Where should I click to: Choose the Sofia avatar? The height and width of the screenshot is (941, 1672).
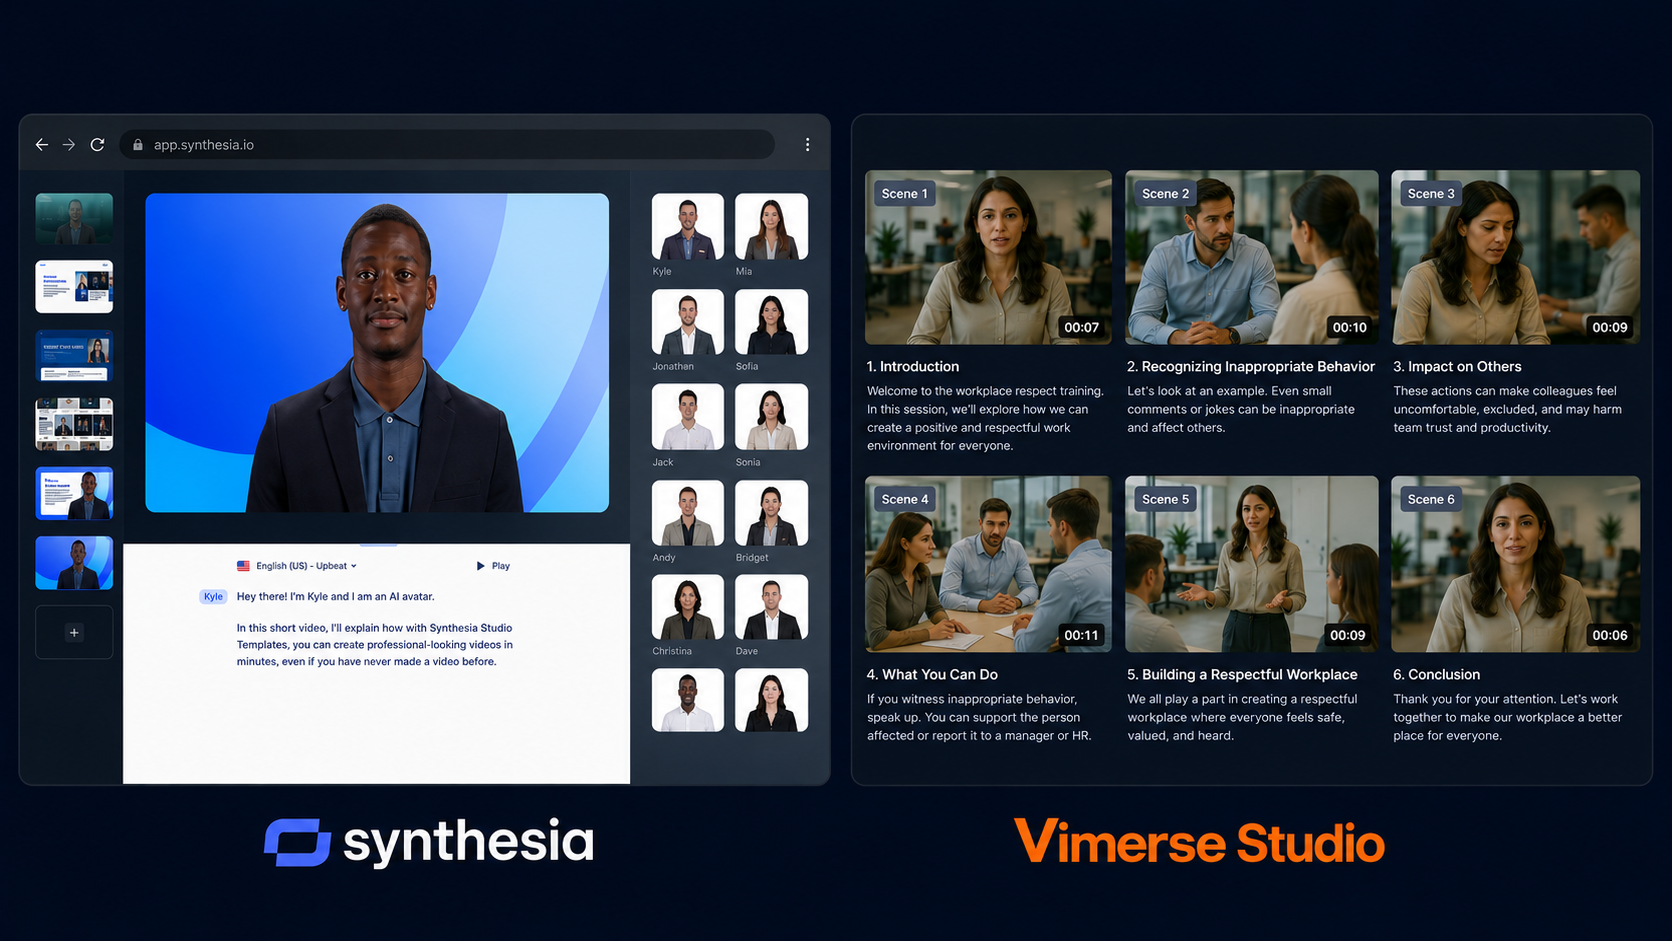(771, 322)
